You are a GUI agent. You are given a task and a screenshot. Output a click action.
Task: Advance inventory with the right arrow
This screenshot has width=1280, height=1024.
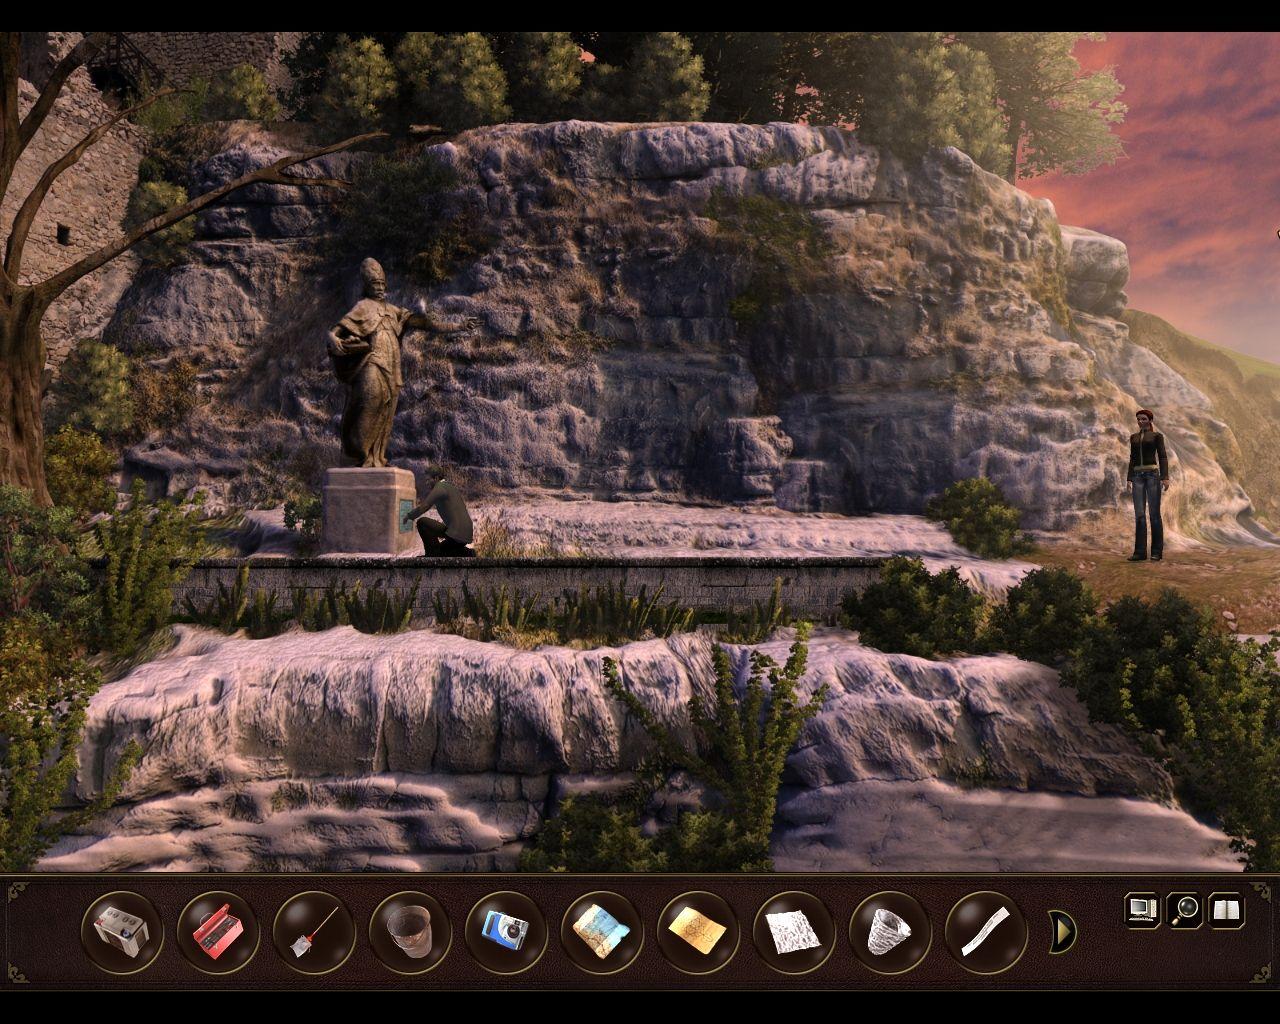(x=1062, y=932)
